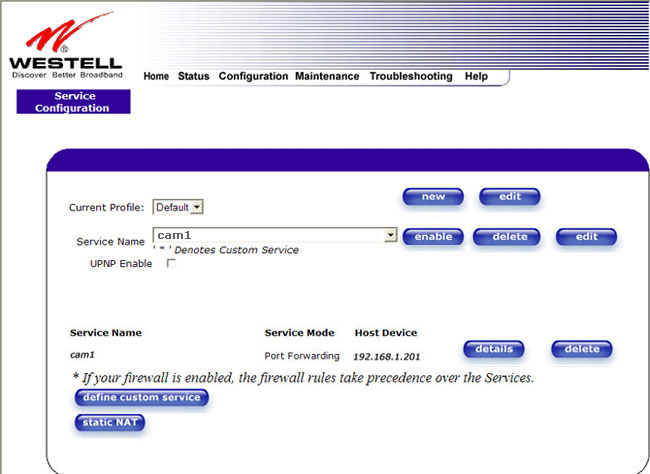The width and height of the screenshot is (650, 474).
Task: Open the Troubleshooting menu
Action: (x=411, y=76)
